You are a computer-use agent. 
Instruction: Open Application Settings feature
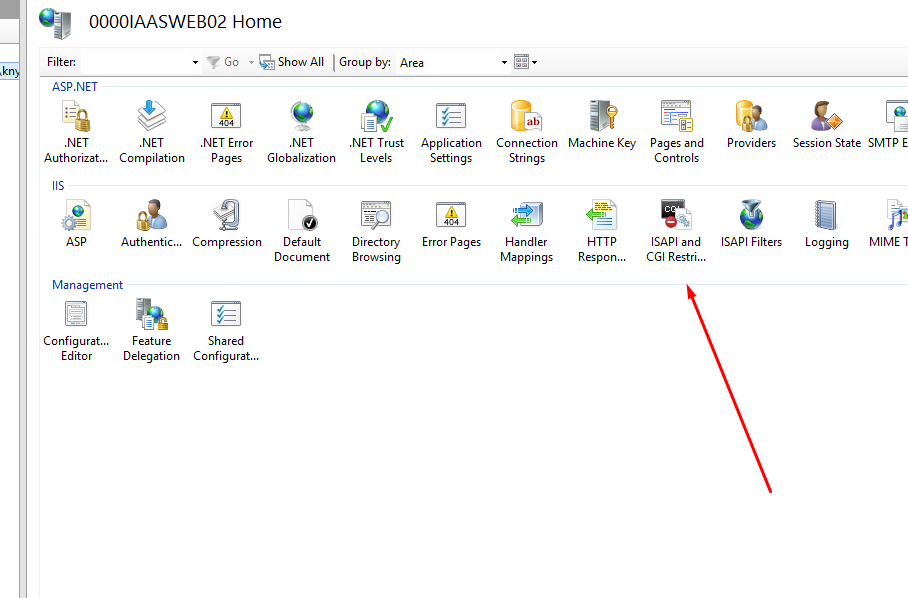coord(451,132)
